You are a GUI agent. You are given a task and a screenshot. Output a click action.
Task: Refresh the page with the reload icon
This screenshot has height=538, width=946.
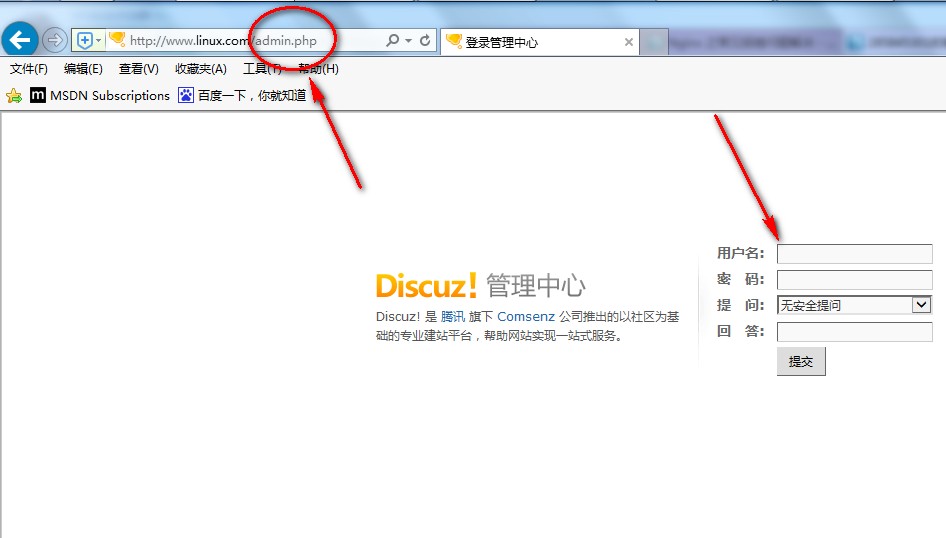point(425,40)
